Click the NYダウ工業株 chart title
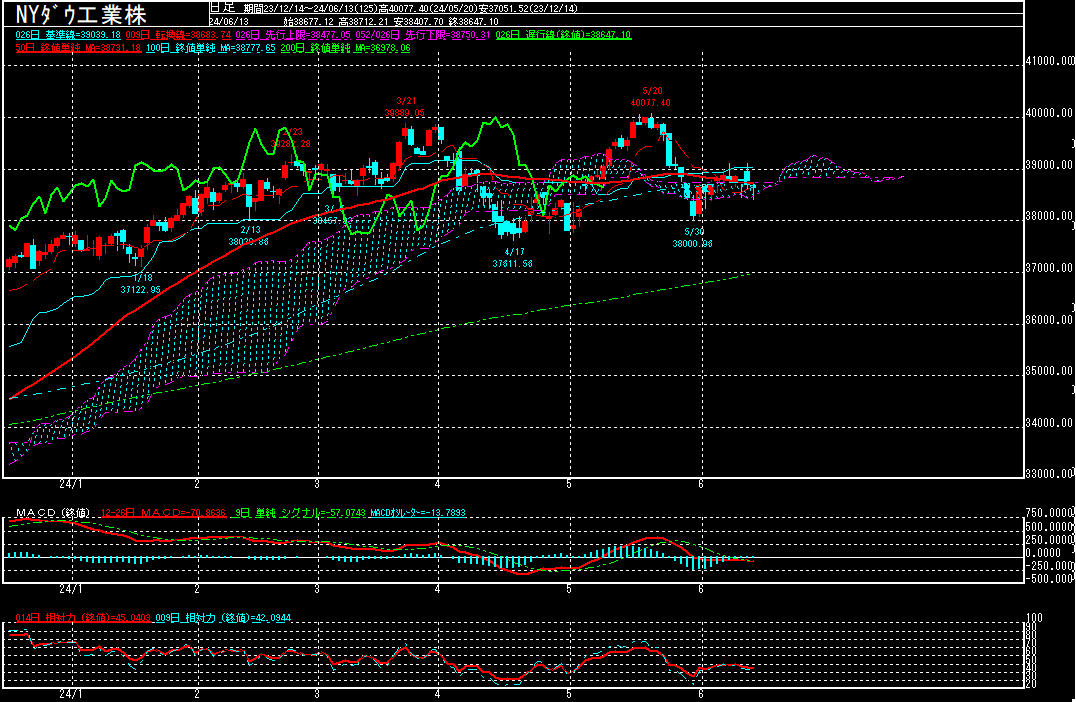 (81, 14)
